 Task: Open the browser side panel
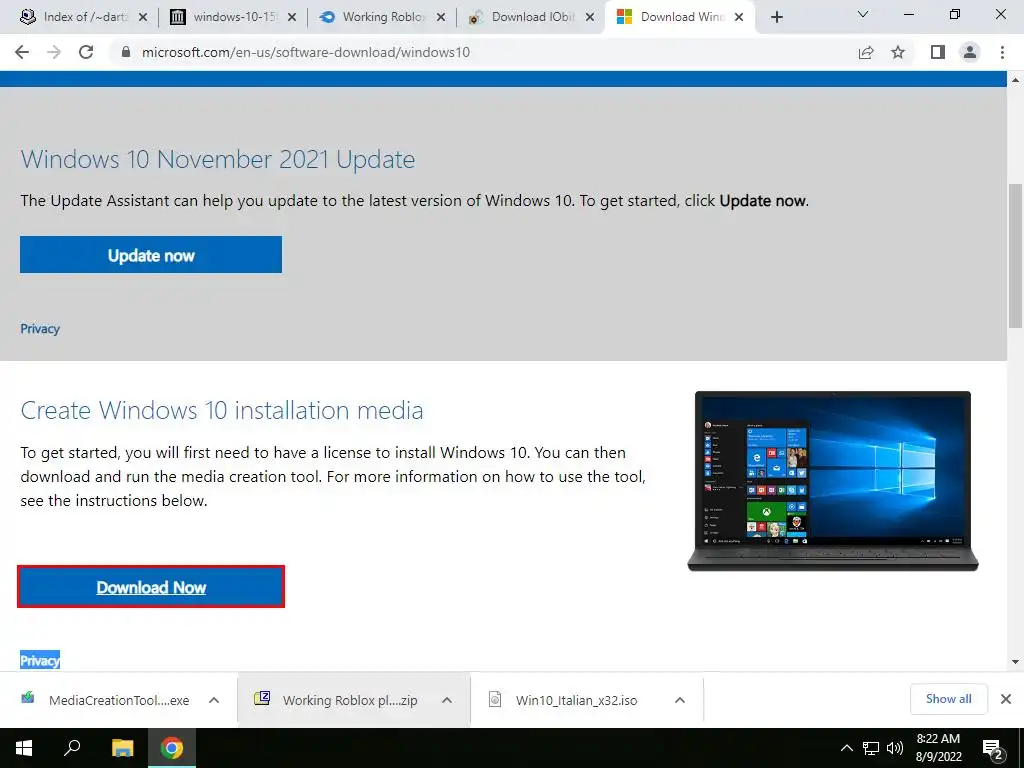click(938, 52)
